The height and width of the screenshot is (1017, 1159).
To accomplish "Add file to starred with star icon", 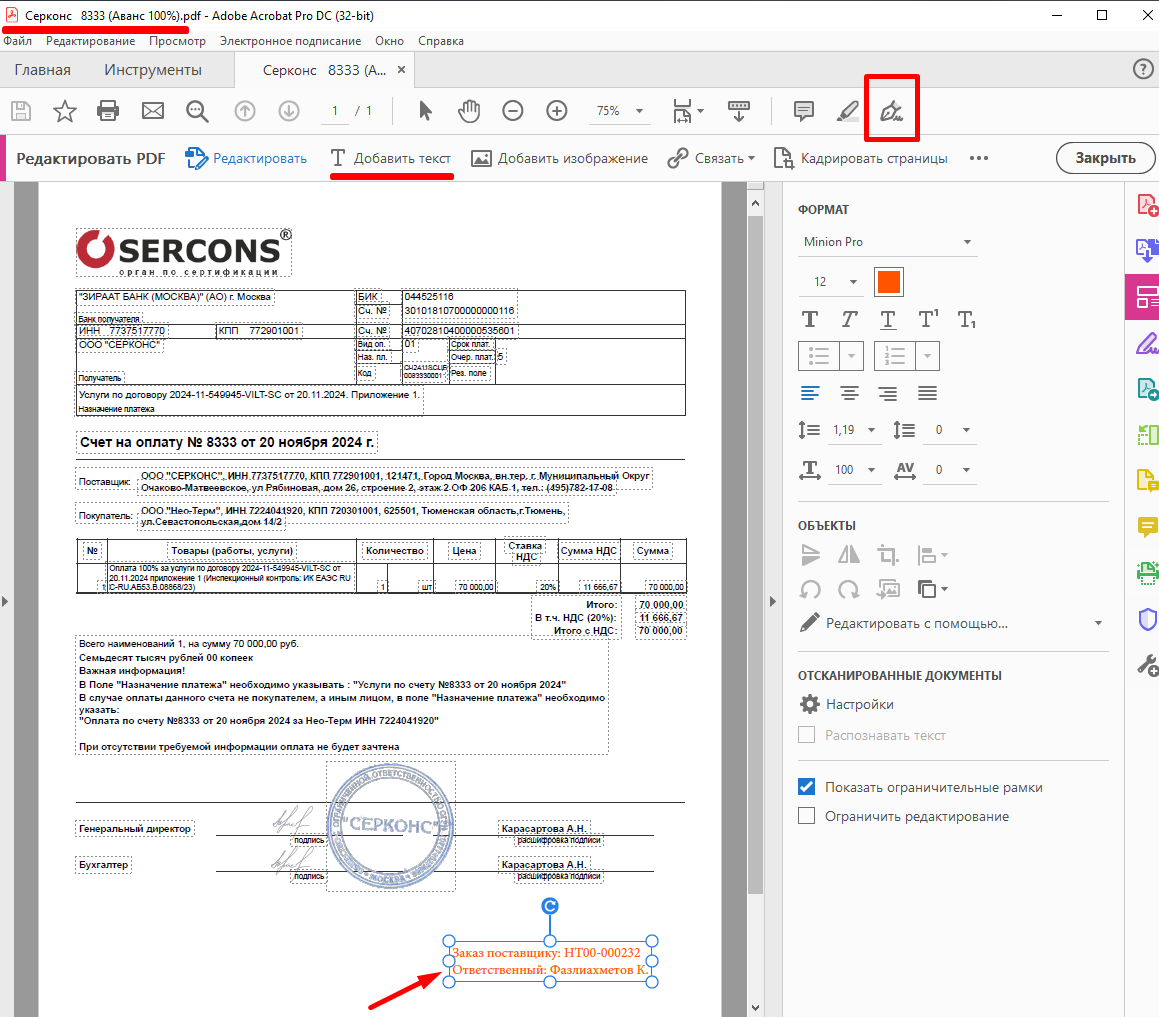I will click(65, 111).
